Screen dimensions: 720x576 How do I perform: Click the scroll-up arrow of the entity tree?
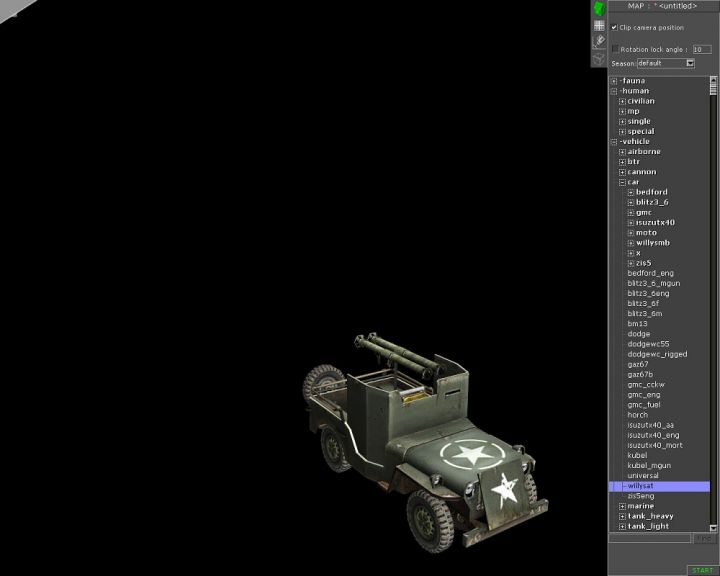[714, 81]
